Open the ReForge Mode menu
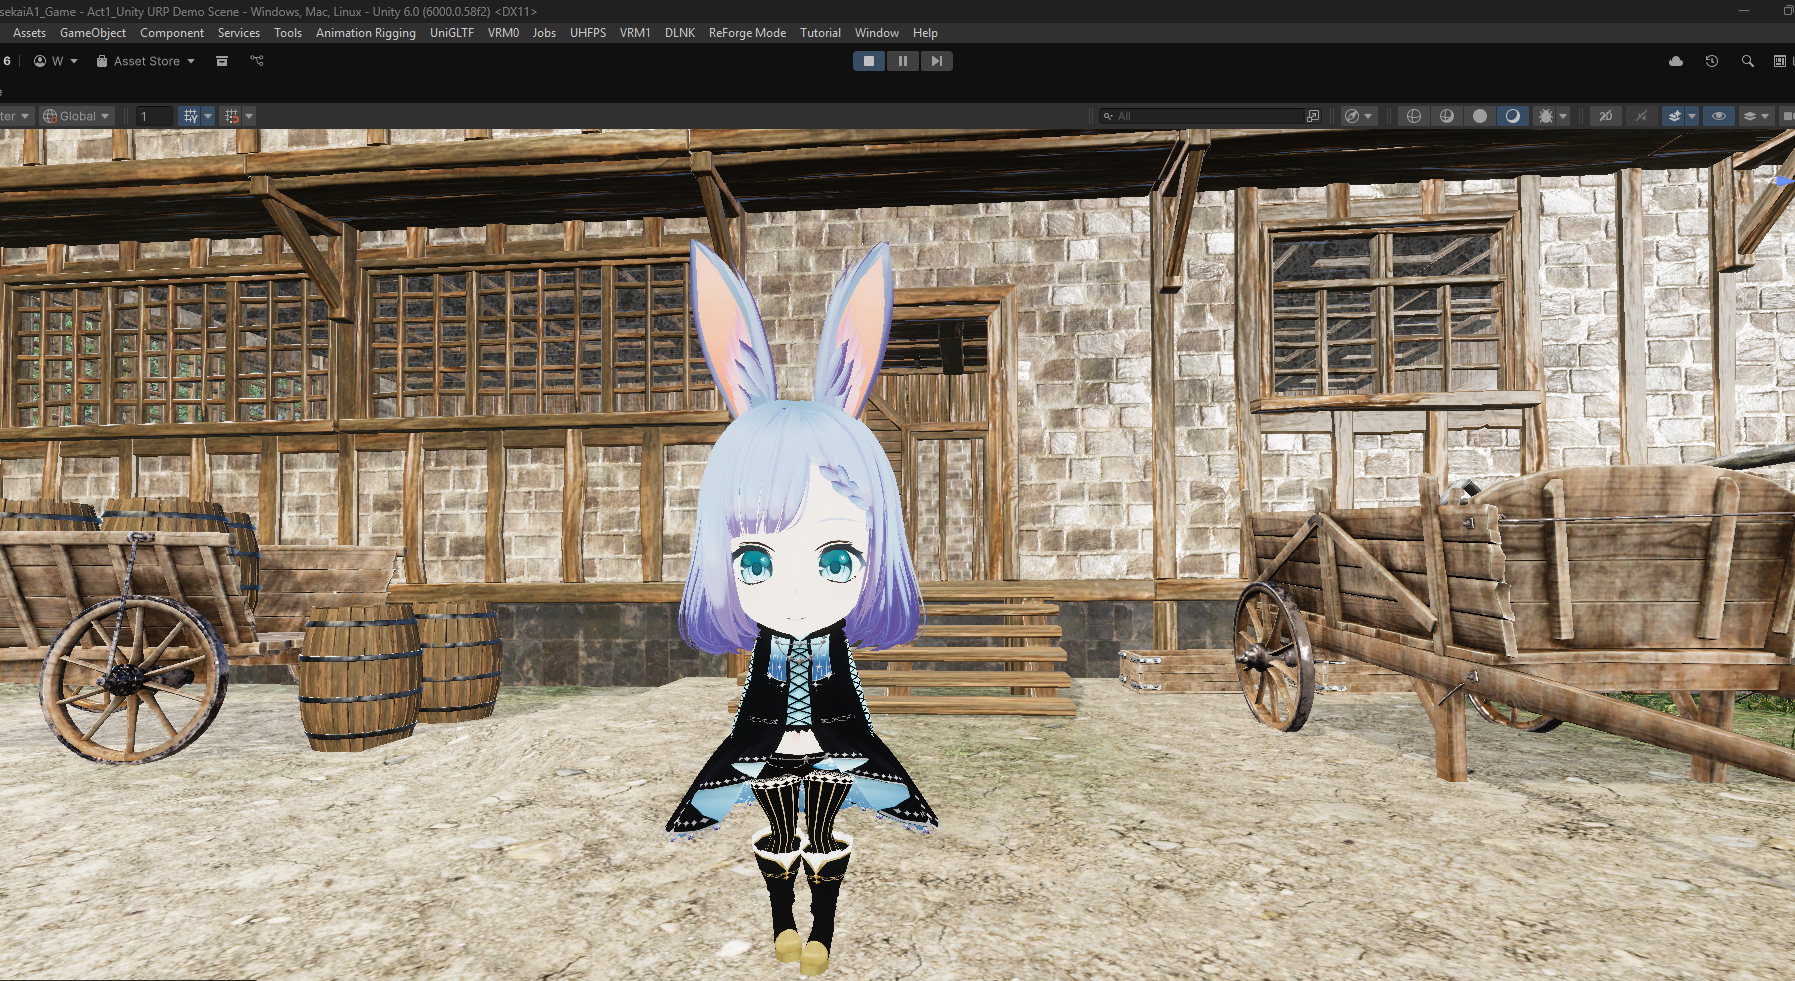Viewport: 1795px width, 981px height. (x=747, y=33)
